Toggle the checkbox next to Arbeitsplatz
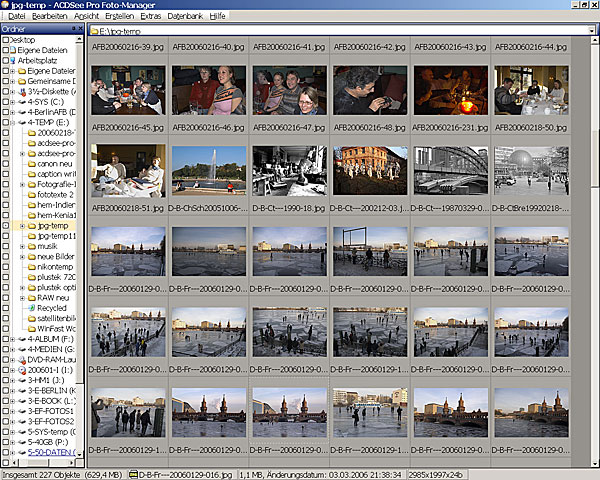 click(4, 60)
